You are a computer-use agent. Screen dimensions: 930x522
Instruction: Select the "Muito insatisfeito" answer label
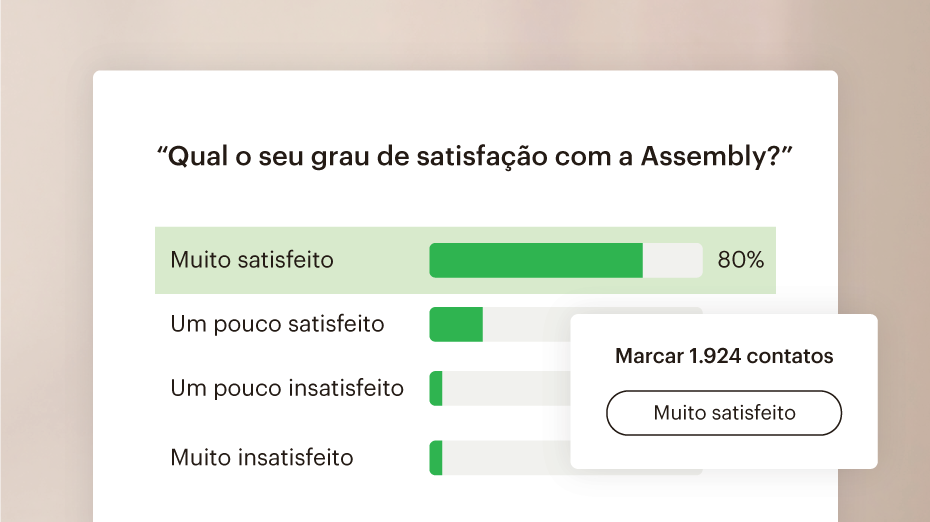click(x=262, y=458)
